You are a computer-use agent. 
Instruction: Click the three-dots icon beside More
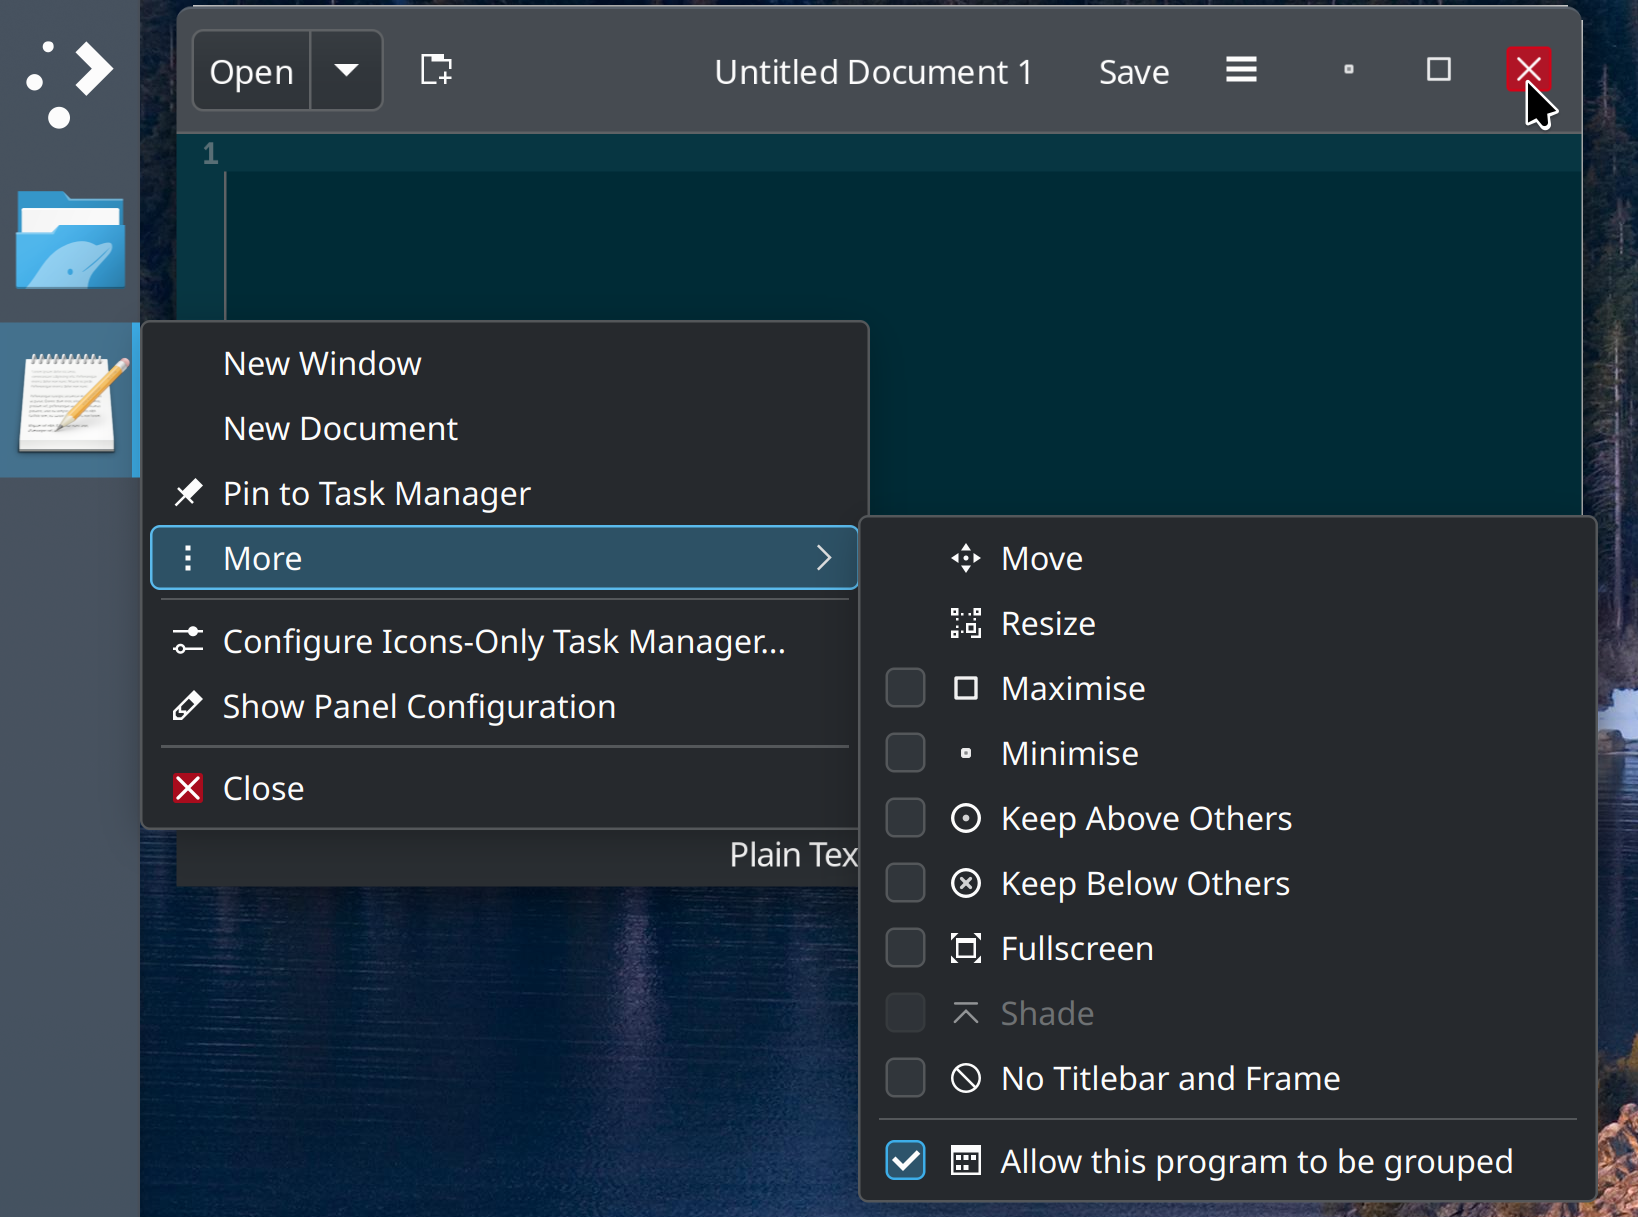(x=188, y=558)
